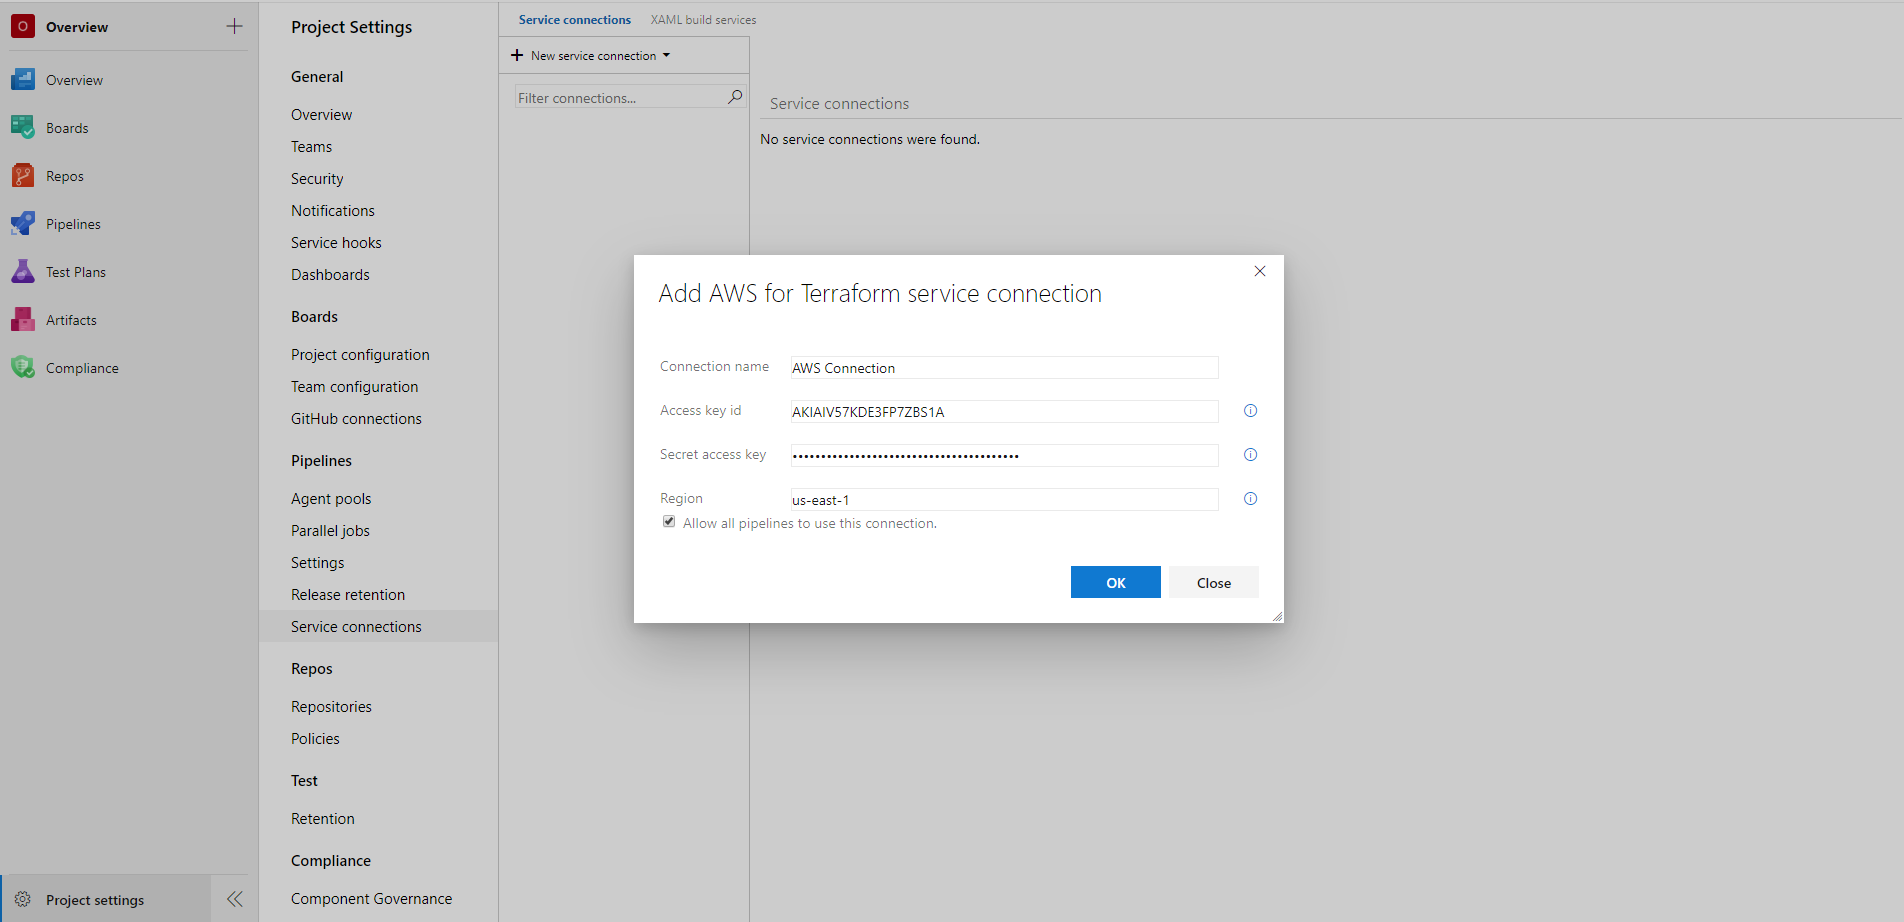Select the Pipelines icon

point(22,223)
